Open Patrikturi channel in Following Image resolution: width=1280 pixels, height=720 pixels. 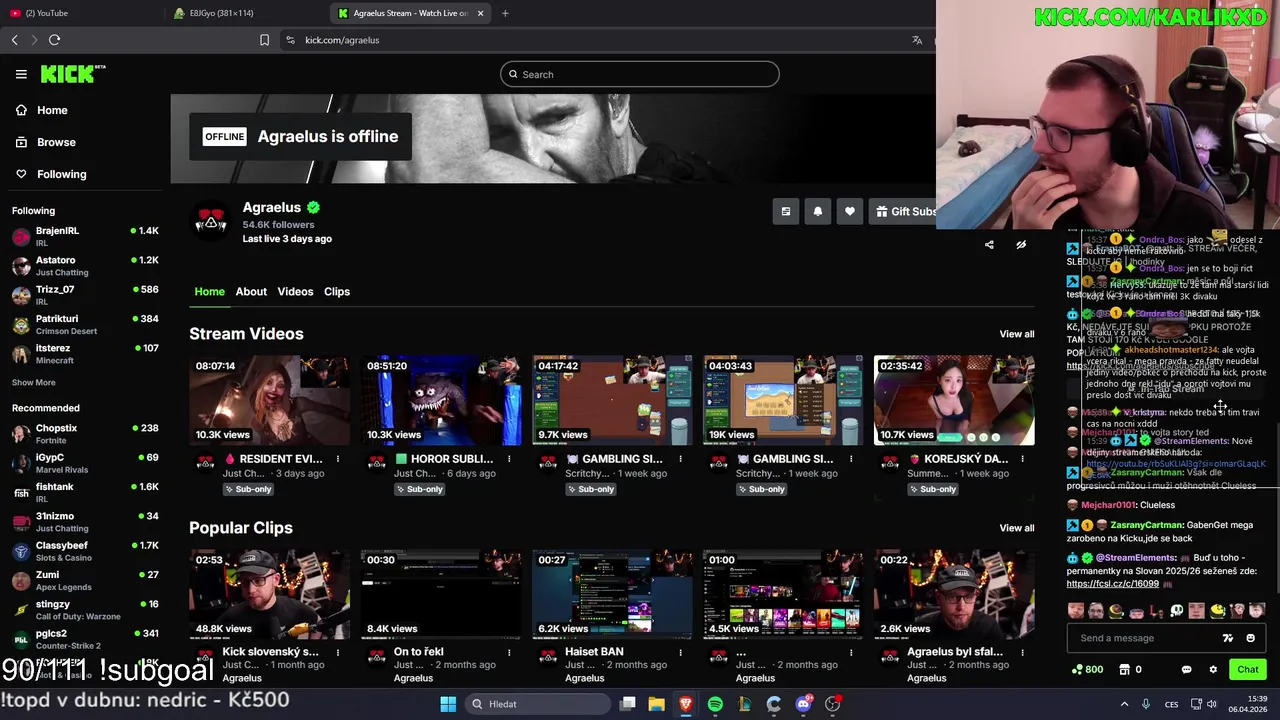pos(85,325)
